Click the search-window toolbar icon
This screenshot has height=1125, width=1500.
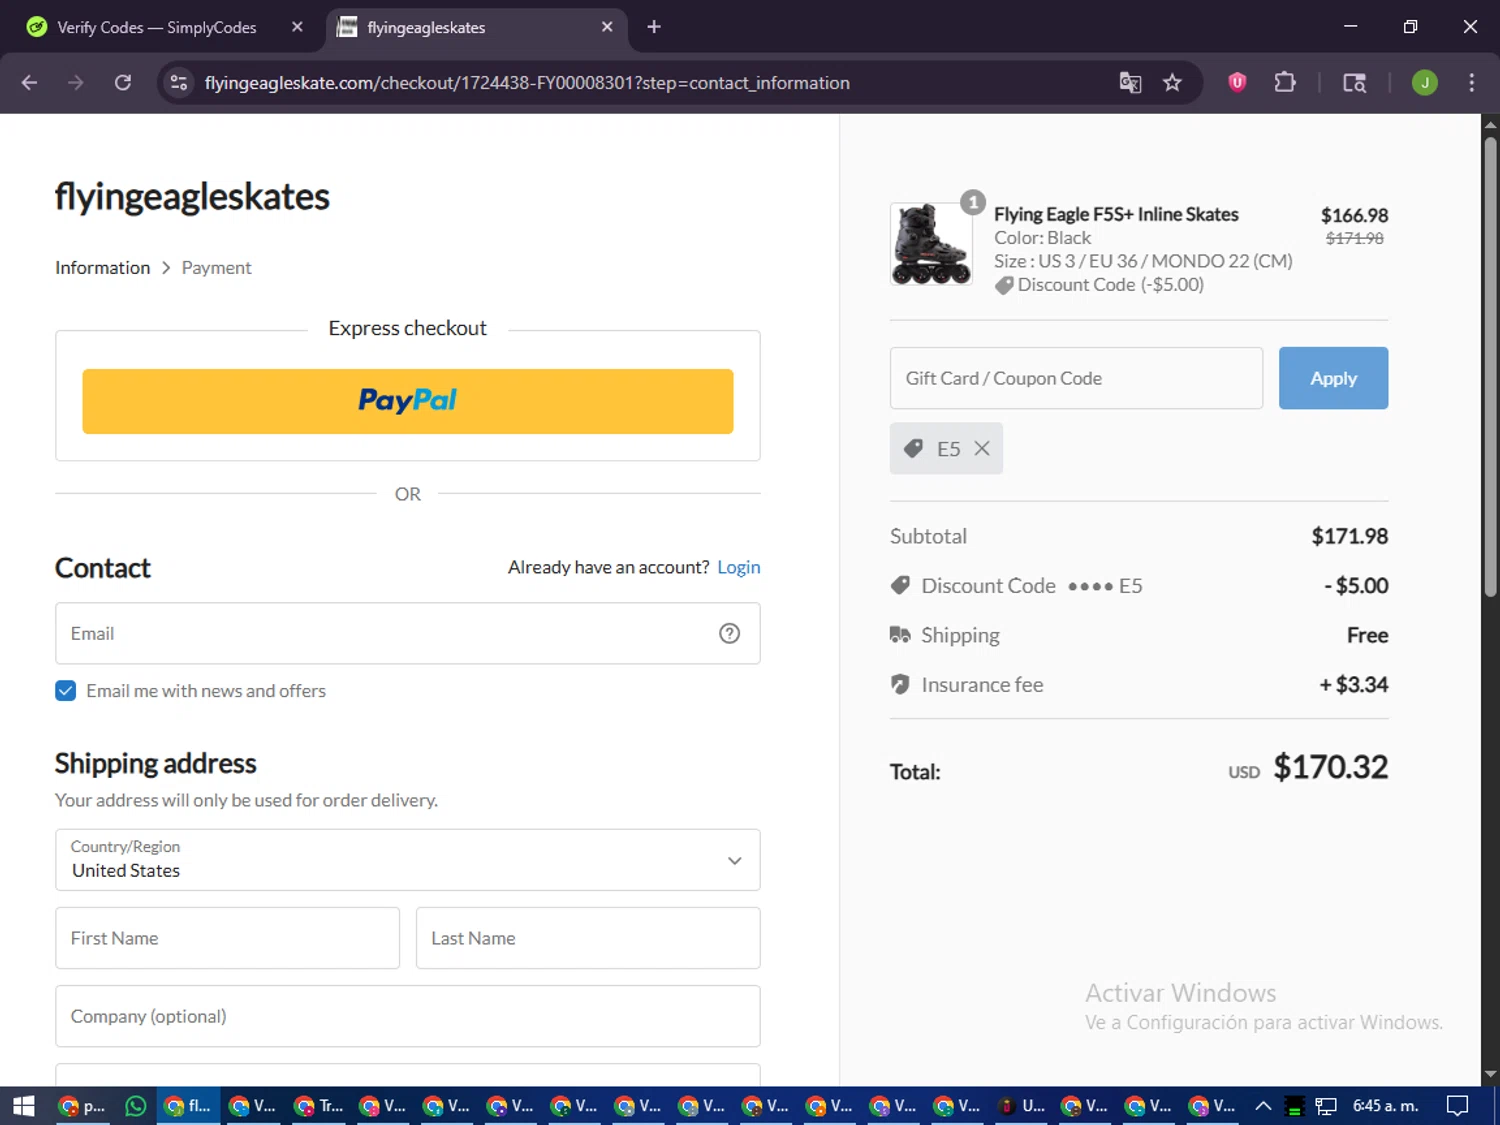1354,83
